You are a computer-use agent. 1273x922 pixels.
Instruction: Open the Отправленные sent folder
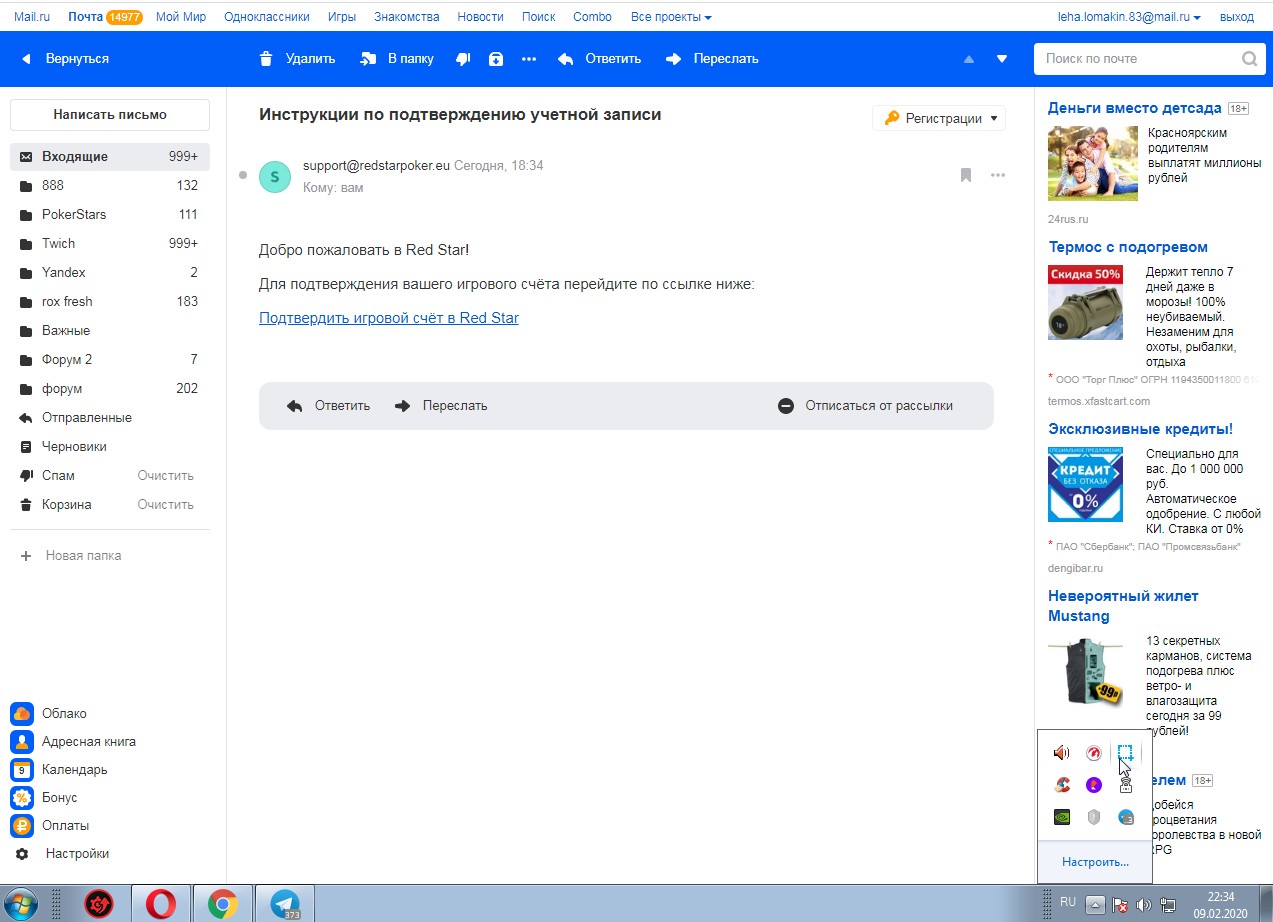click(x=110, y=418)
